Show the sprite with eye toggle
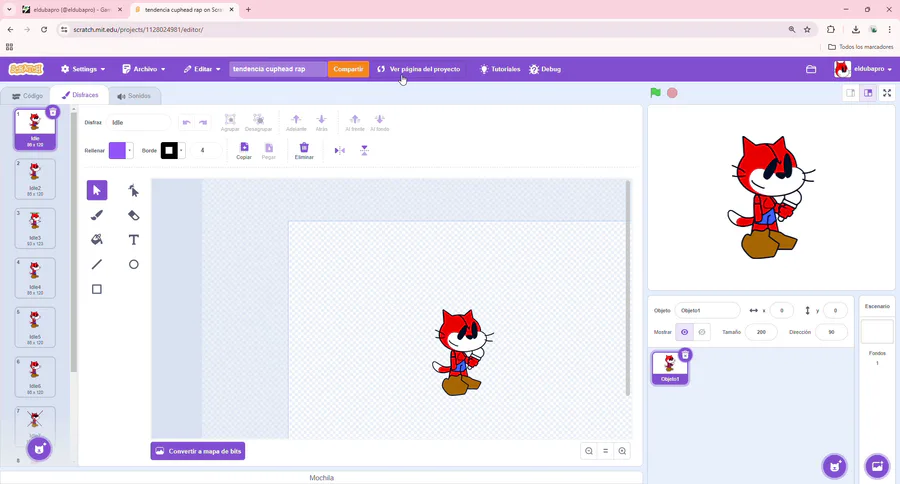 tap(684, 332)
